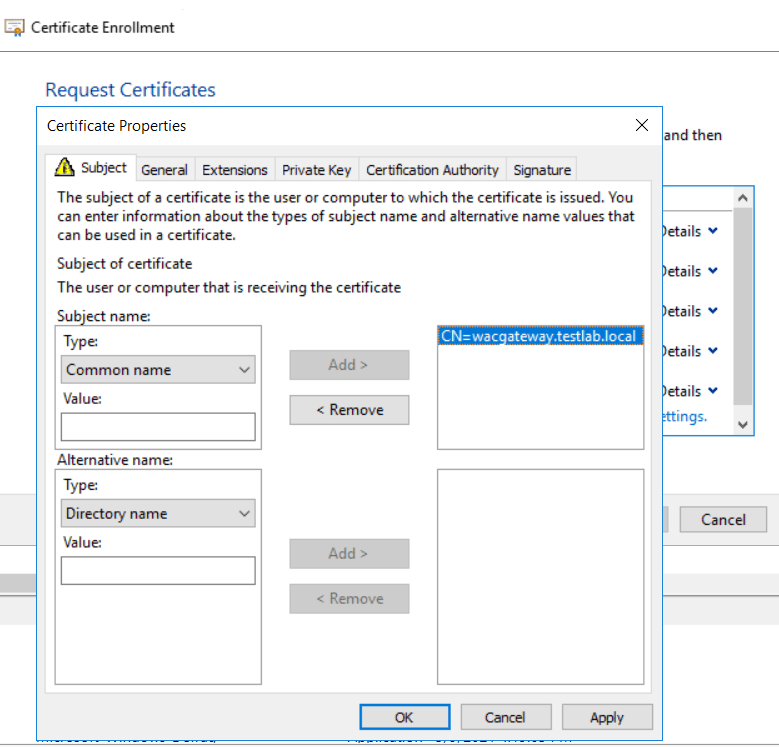779x747 pixels.
Task: Expand the third Details chevron
Action: [713, 310]
